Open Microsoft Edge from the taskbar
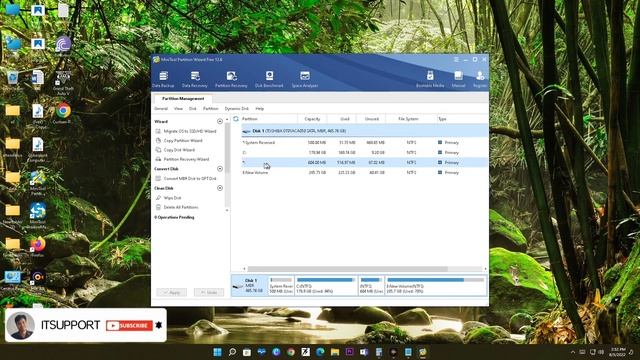 (x=320, y=352)
